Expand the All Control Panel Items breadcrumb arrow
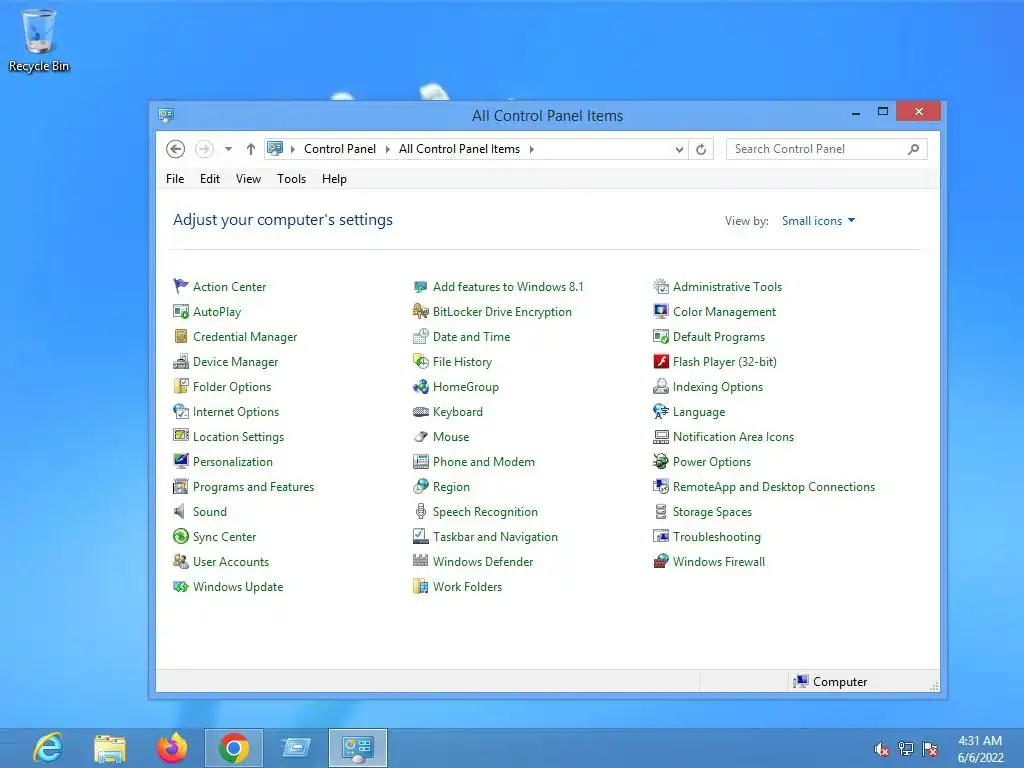Screen dimensions: 1024x768 tap(532, 149)
